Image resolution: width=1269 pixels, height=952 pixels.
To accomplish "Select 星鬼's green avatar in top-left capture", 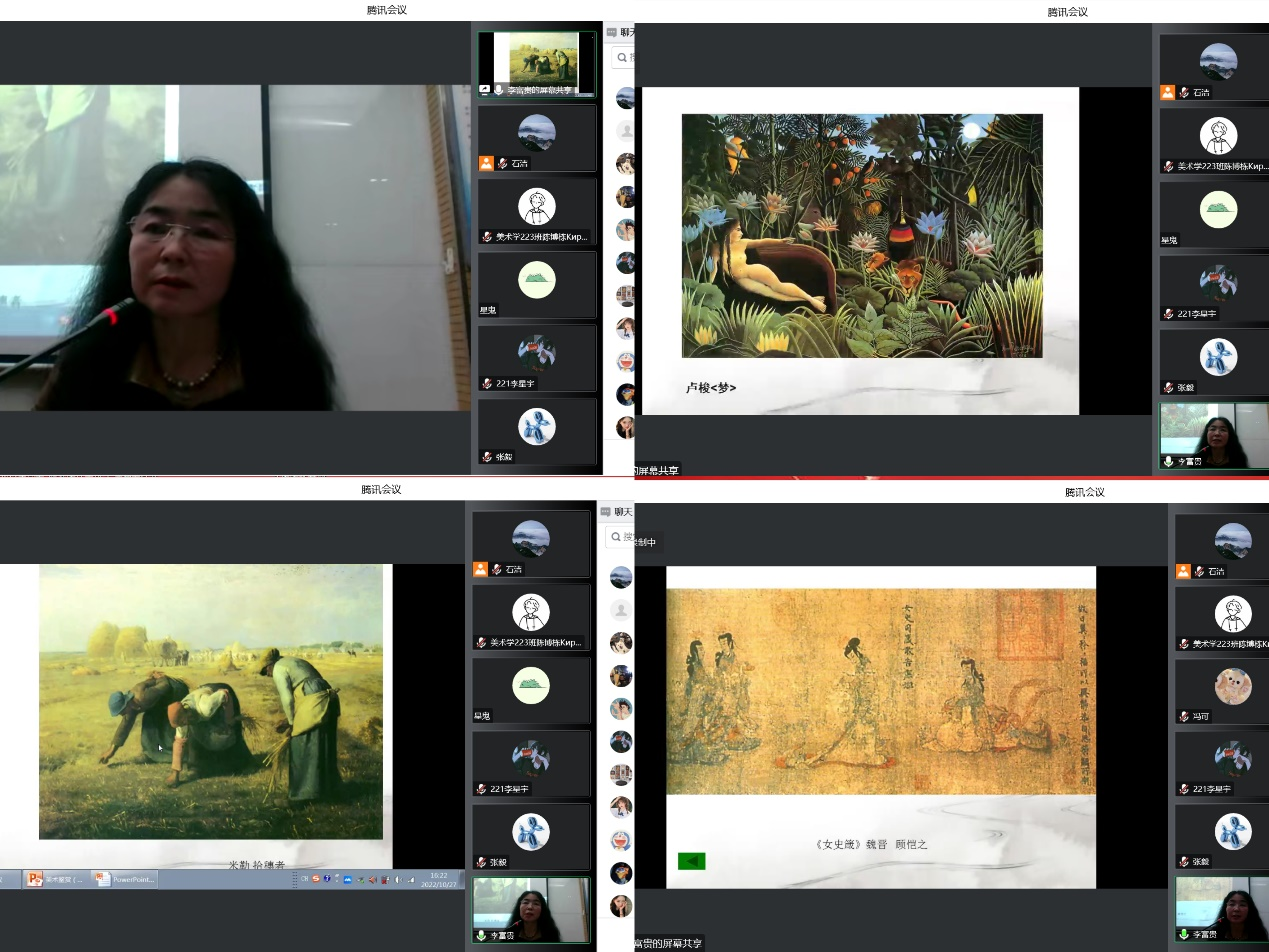I will (x=537, y=279).
